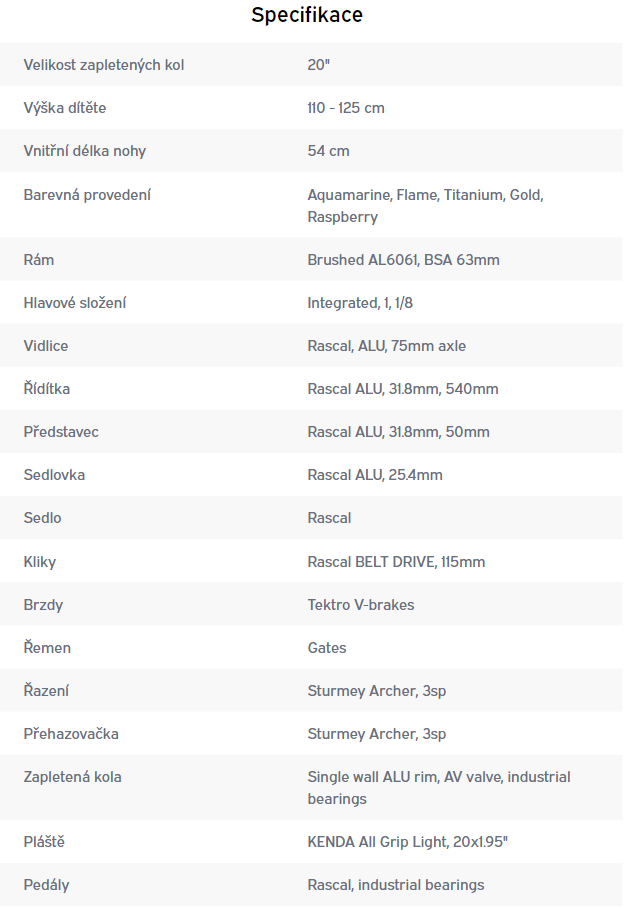This screenshot has height=909, width=627.
Task: Click the Sedlovka 25.4mm value
Action: pyautogui.click(x=375, y=475)
